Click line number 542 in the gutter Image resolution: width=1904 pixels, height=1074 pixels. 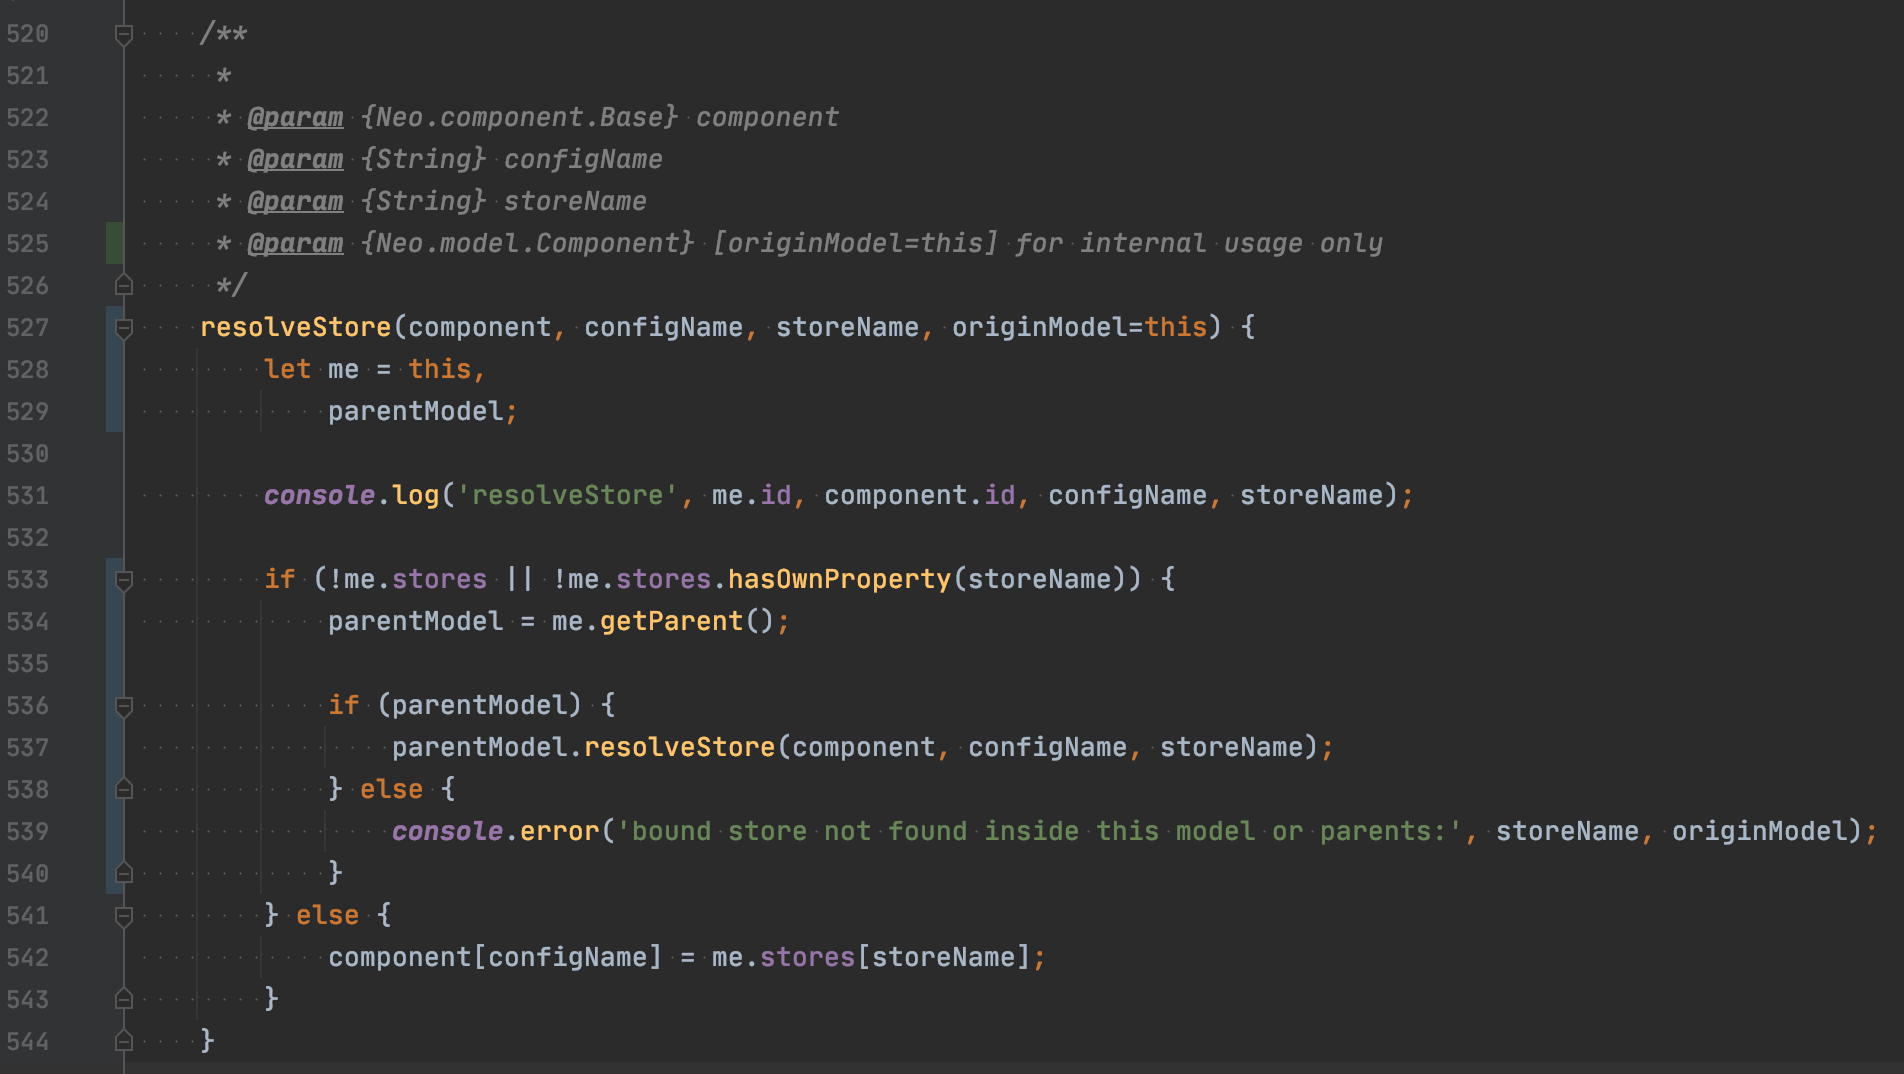27,957
